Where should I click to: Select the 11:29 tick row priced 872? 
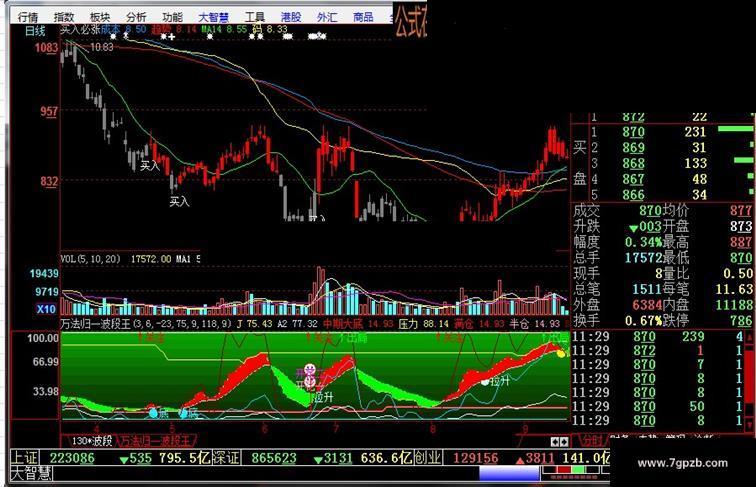point(658,351)
